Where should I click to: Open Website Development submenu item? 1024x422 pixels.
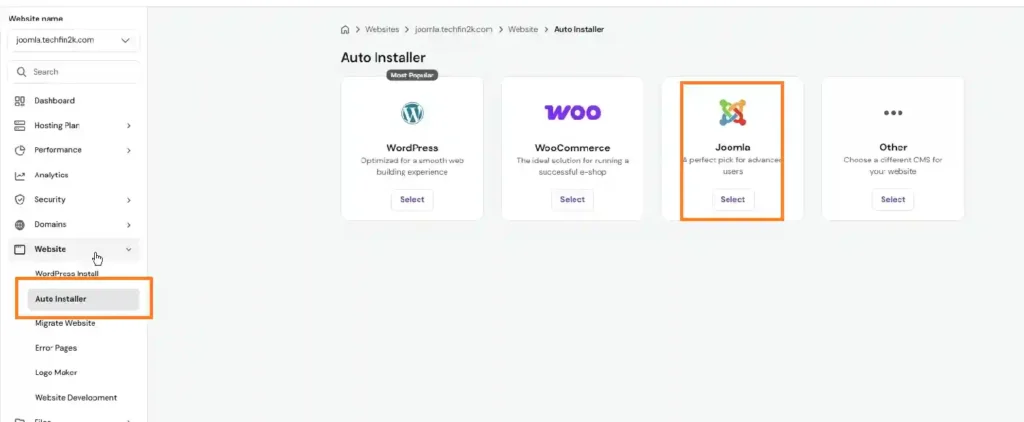coord(76,397)
